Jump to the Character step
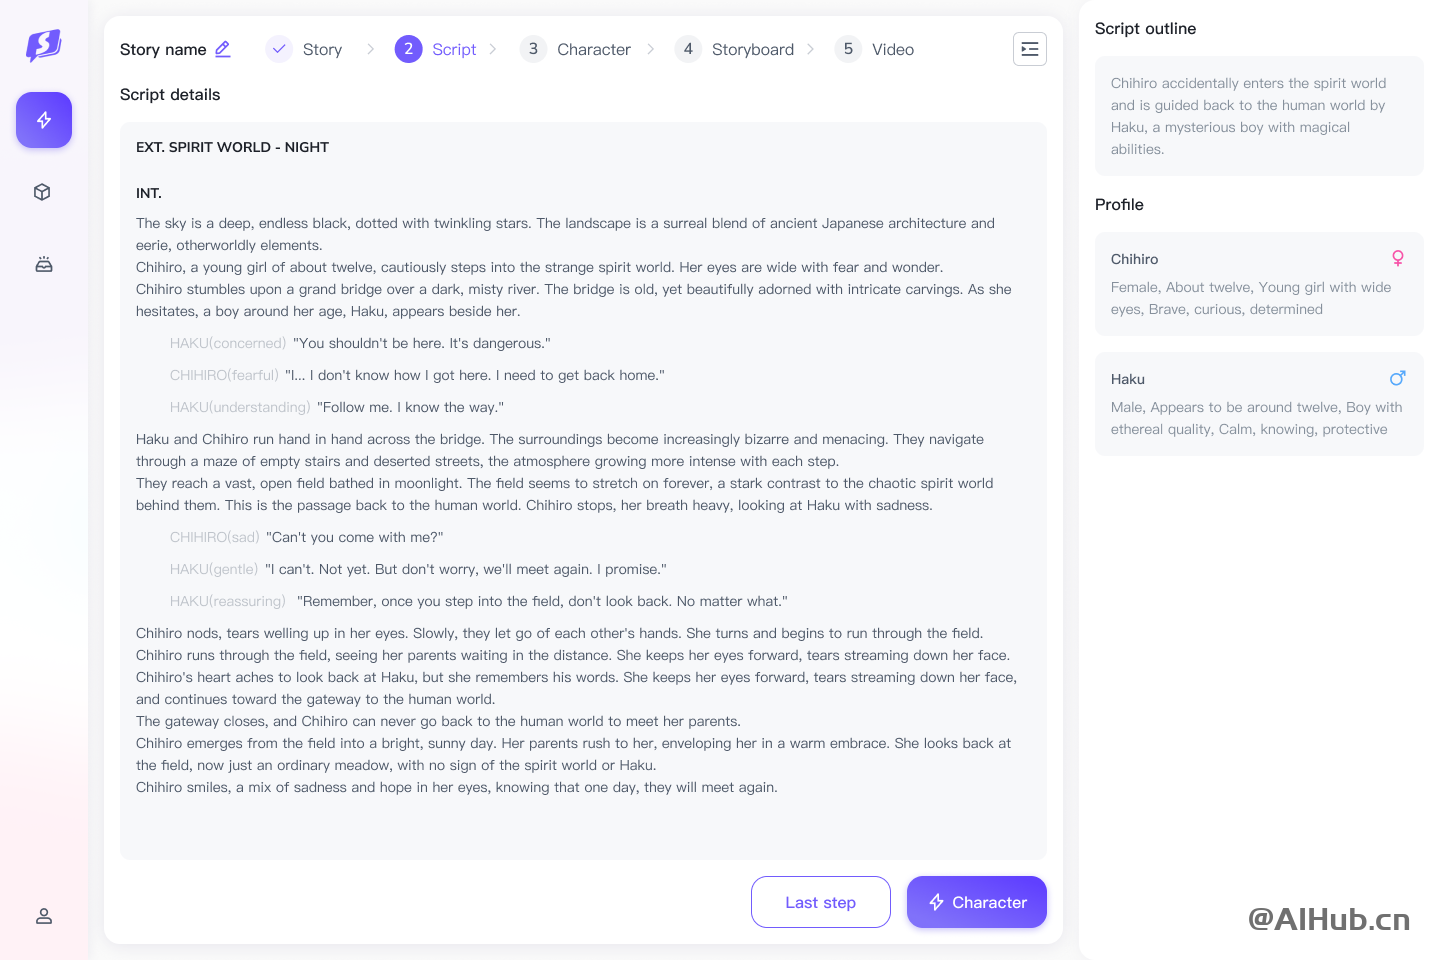This screenshot has height=960, width=1440. [x=575, y=49]
